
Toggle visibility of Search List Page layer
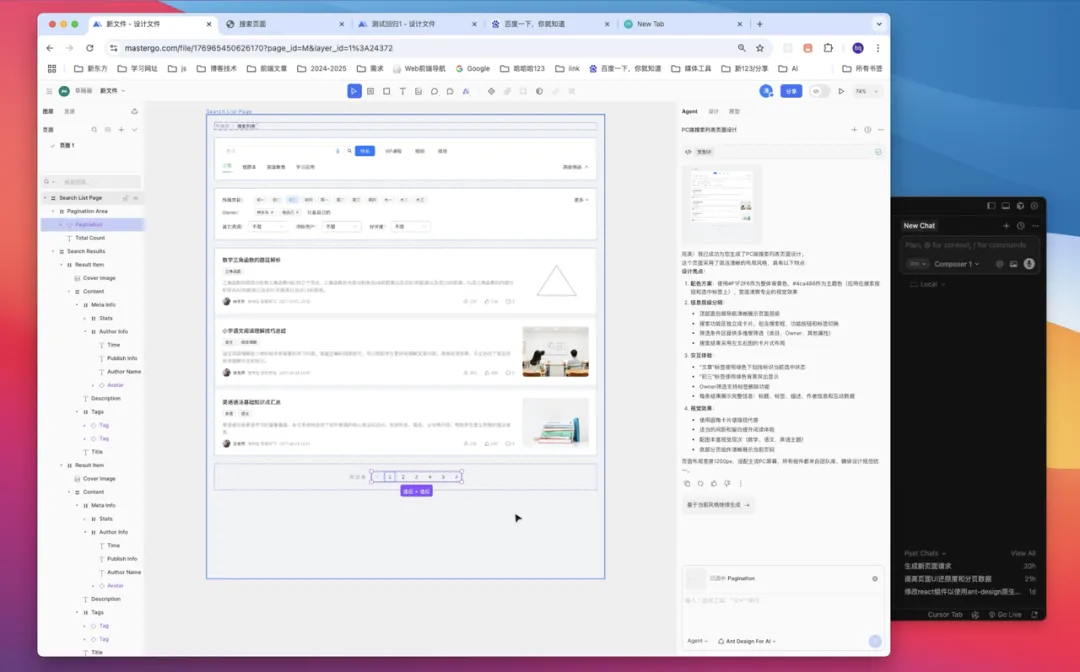(136, 198)
